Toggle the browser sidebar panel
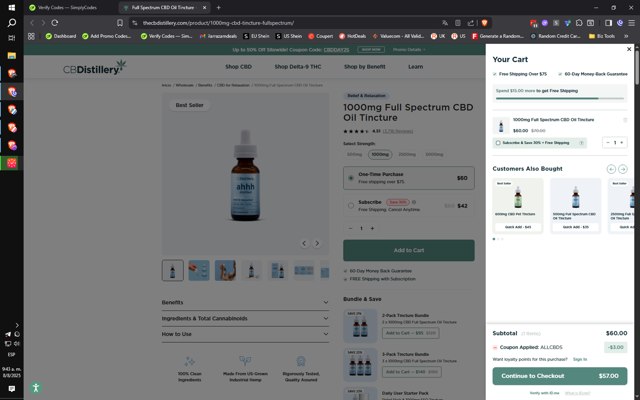Screen dimensions: 640x400 tap(608, 23)
